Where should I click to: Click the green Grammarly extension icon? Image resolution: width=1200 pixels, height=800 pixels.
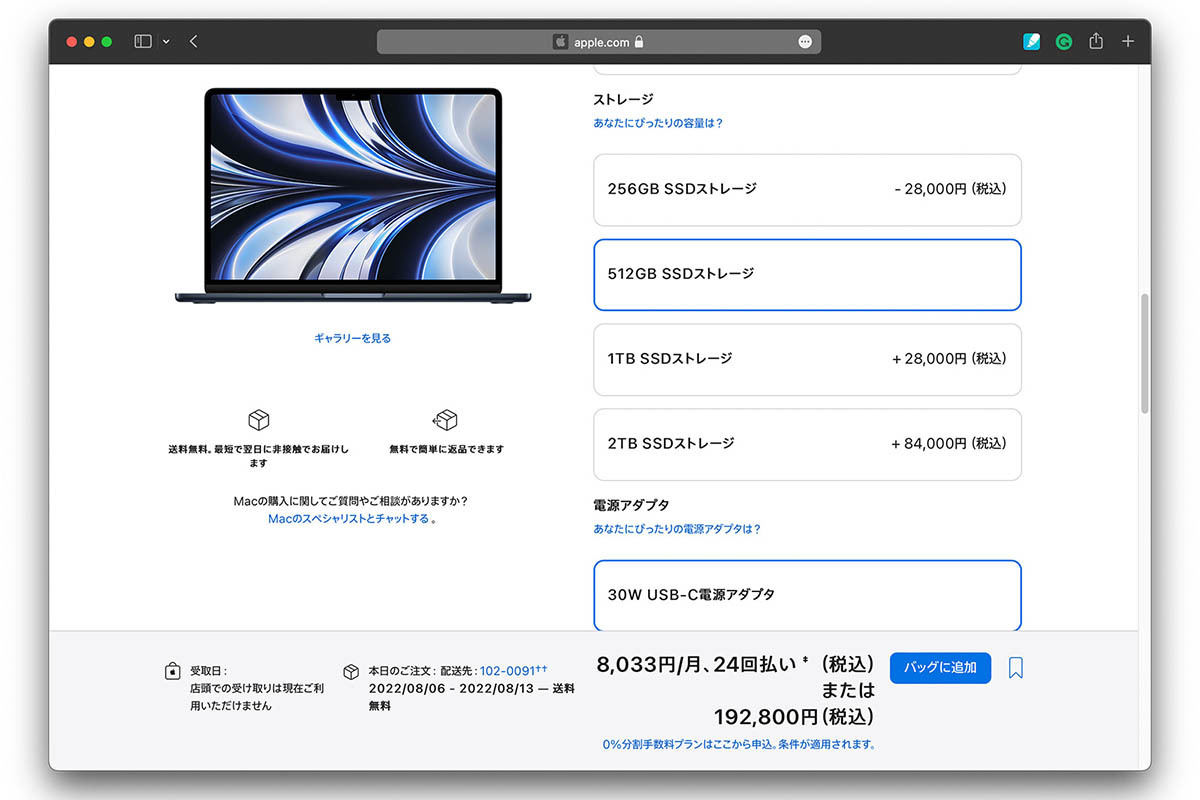pos(1064,42)
